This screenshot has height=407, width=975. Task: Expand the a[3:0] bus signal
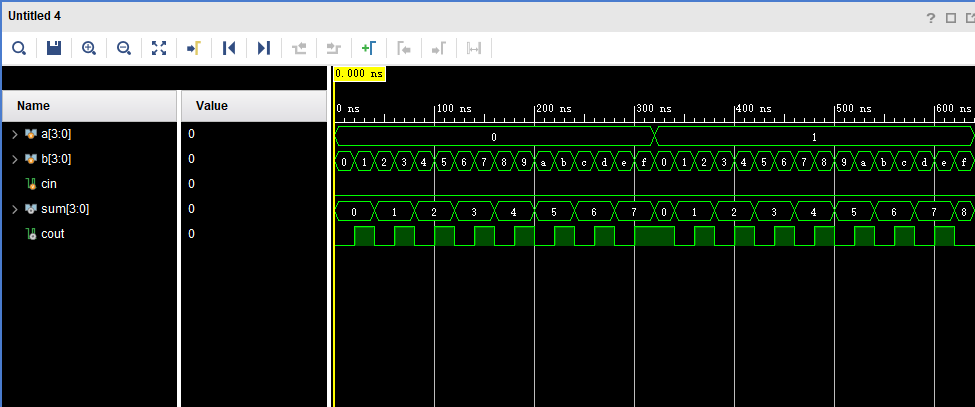click(x=14, y=134)
